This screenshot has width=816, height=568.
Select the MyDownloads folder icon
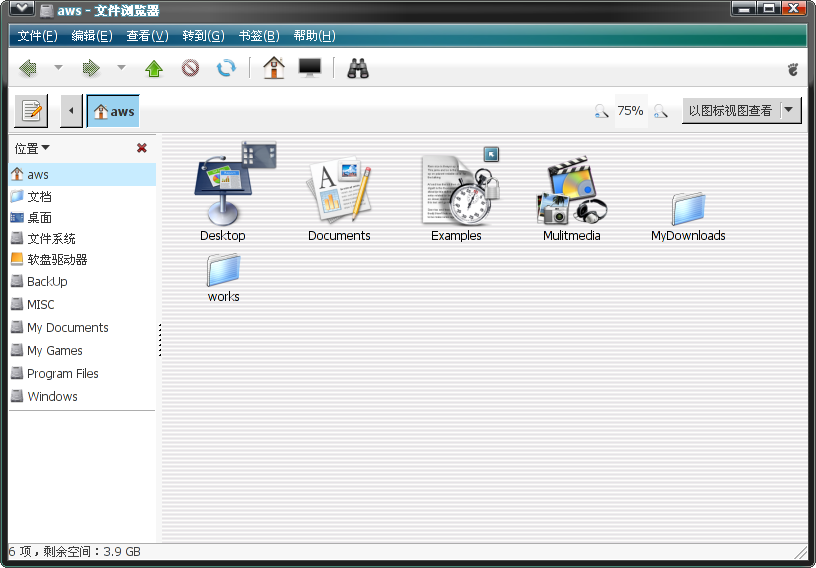[x=688, y=209]
